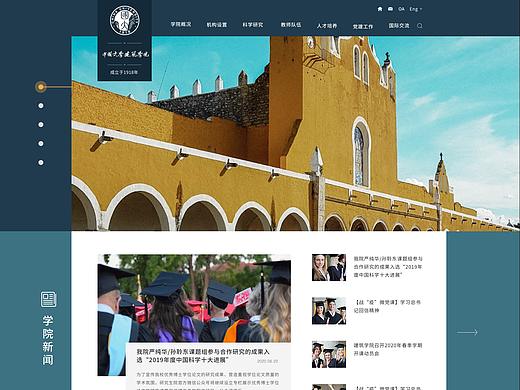The height and width of the screenshot is (390, 520).
Task: Open first news thumbnail with smiling woman
Action: coord(329,267)
